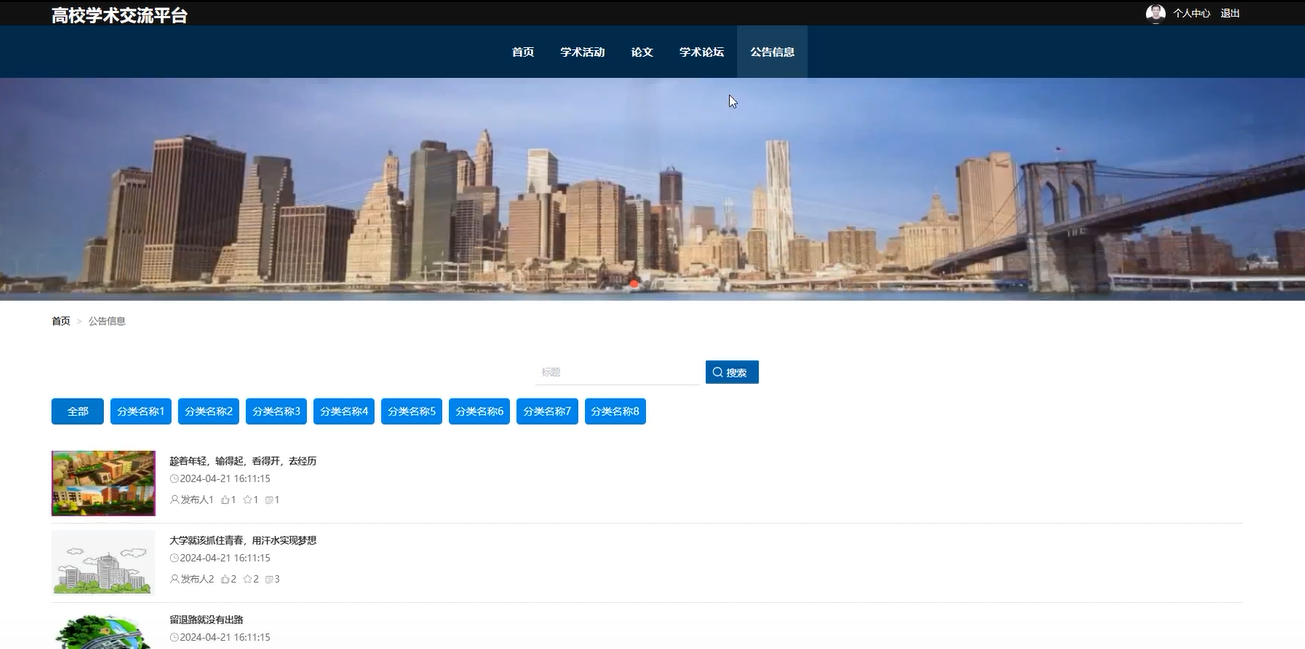Open the sketched city thumbnail of second post

click(x=103, y=562)
